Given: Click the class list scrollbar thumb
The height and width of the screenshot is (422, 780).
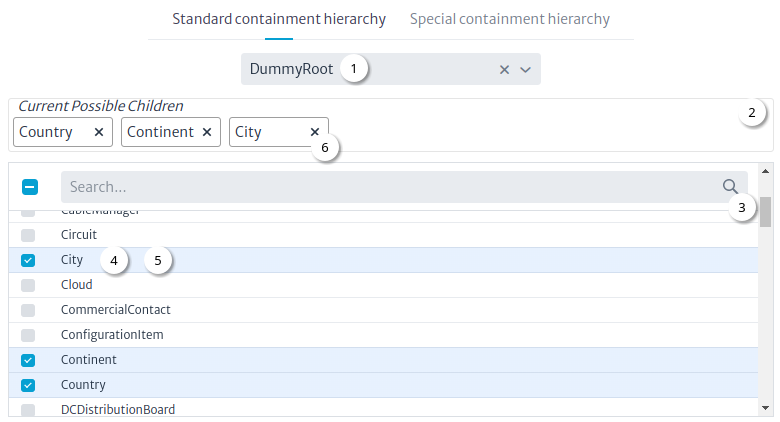Looking at the screenshot, I should (x=765, y=211).
